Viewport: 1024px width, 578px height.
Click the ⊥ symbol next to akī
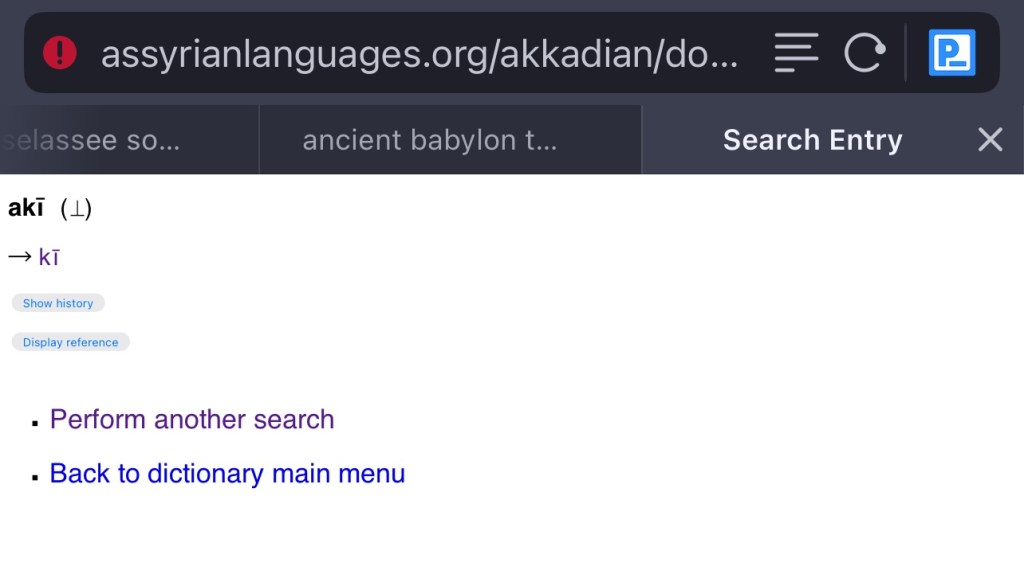[x=76, y=209]
